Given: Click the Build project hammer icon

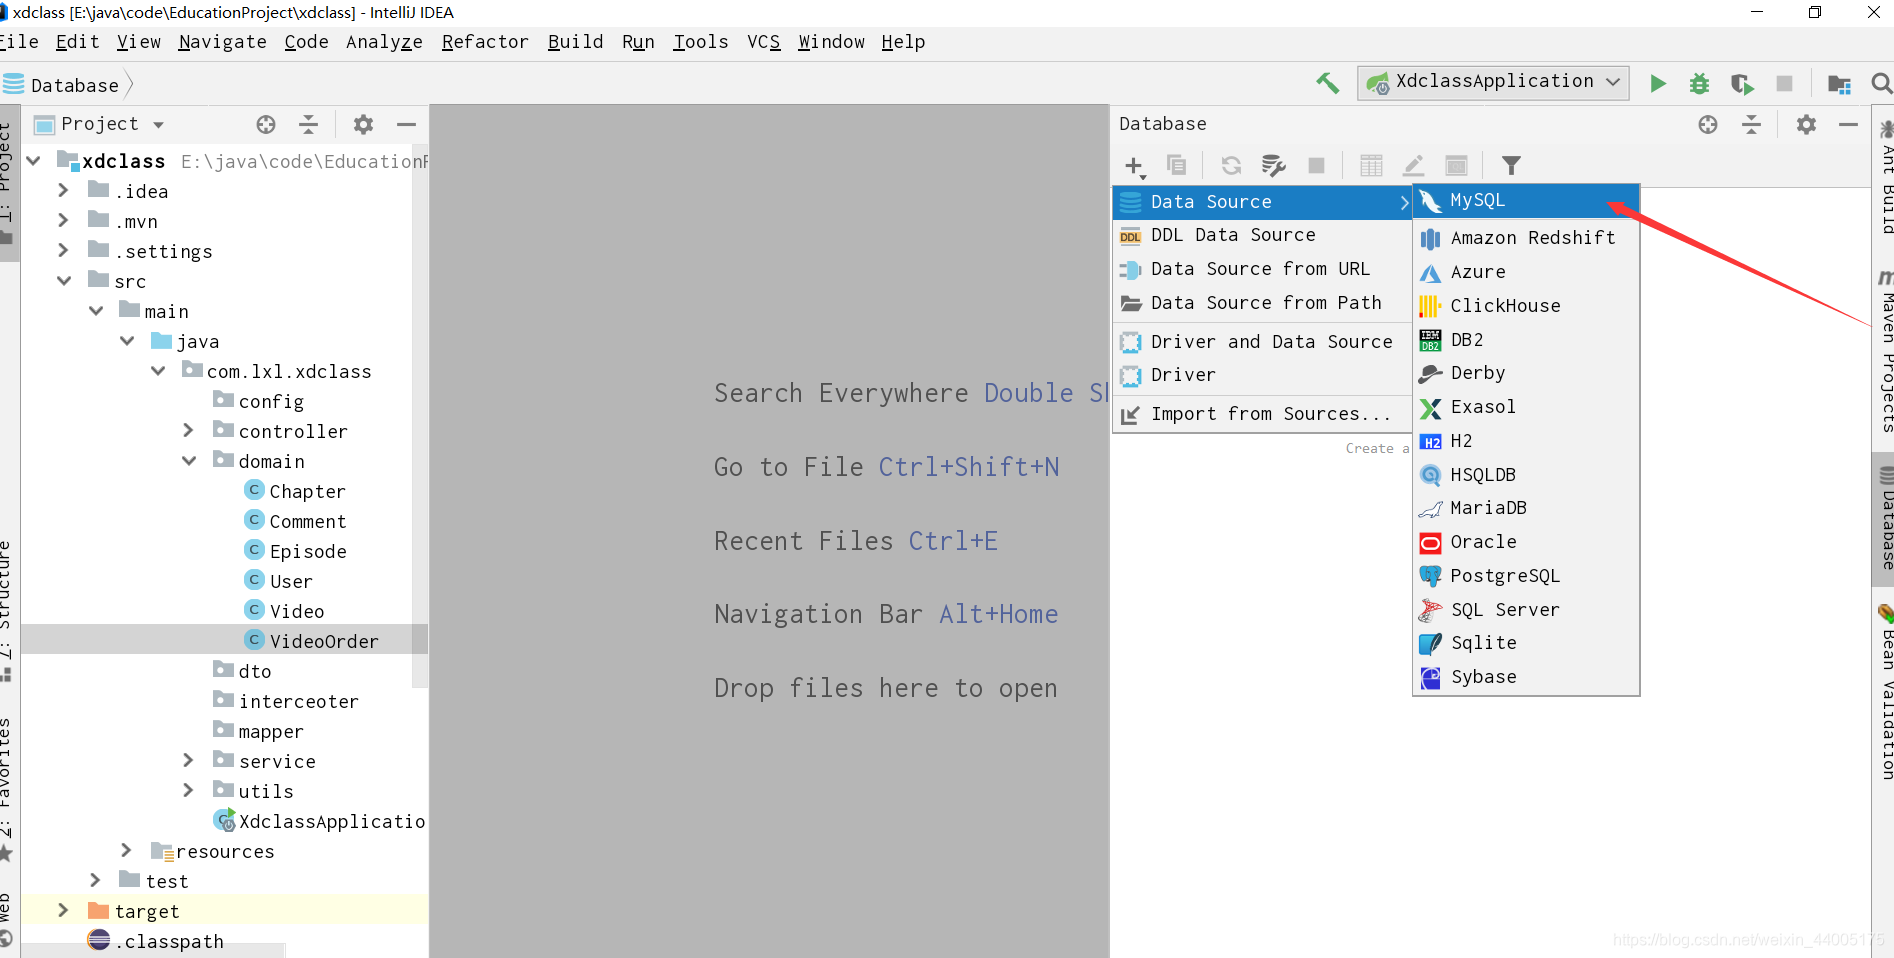Looking at the screenshot, I should (x=1327, y=83).
